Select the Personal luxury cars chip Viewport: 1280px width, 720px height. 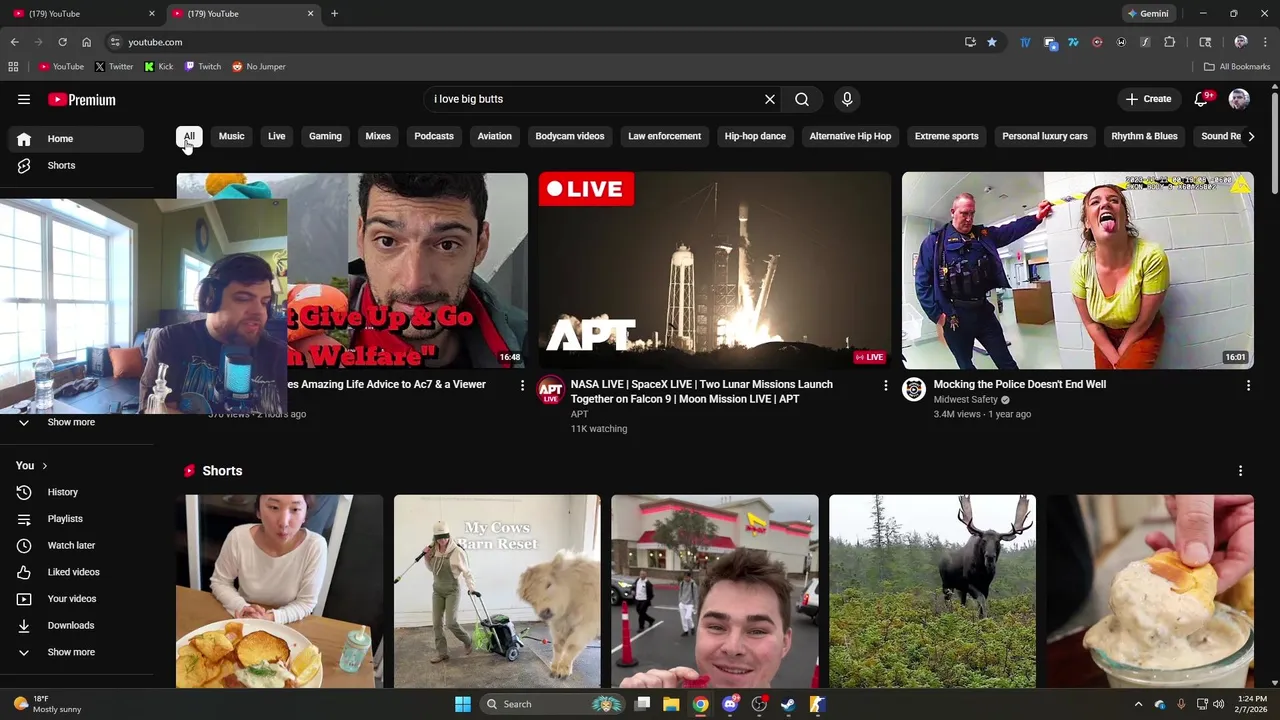1045,136
